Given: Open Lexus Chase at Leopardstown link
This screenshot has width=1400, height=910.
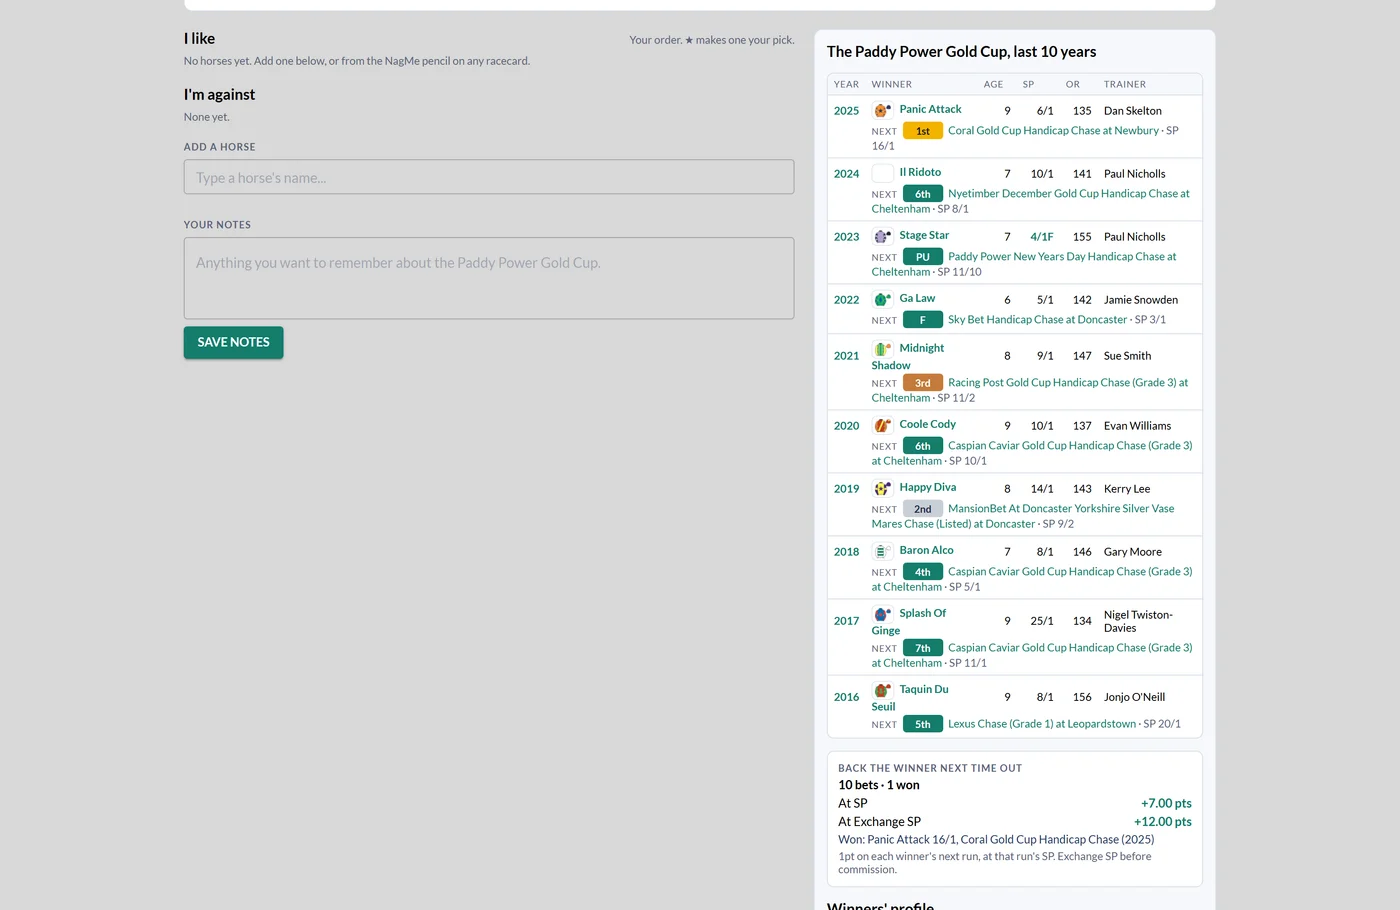Looking at the screenshot, I should tap(1042, 723).
